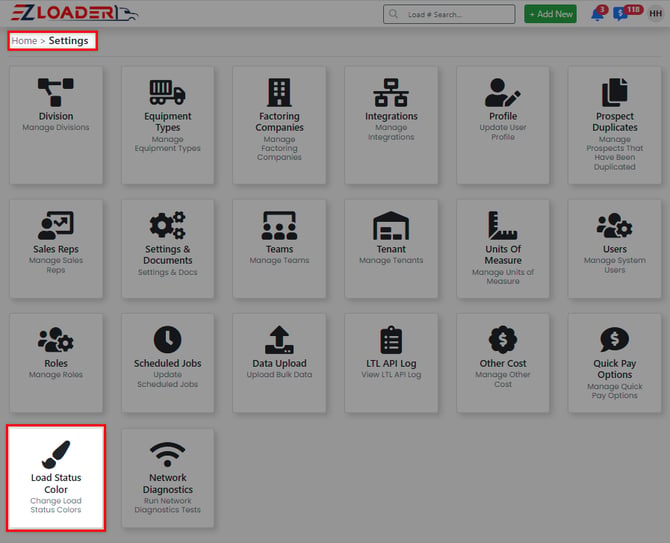
Task: Open Factoring Companies building icon
Action: (279, 92)
